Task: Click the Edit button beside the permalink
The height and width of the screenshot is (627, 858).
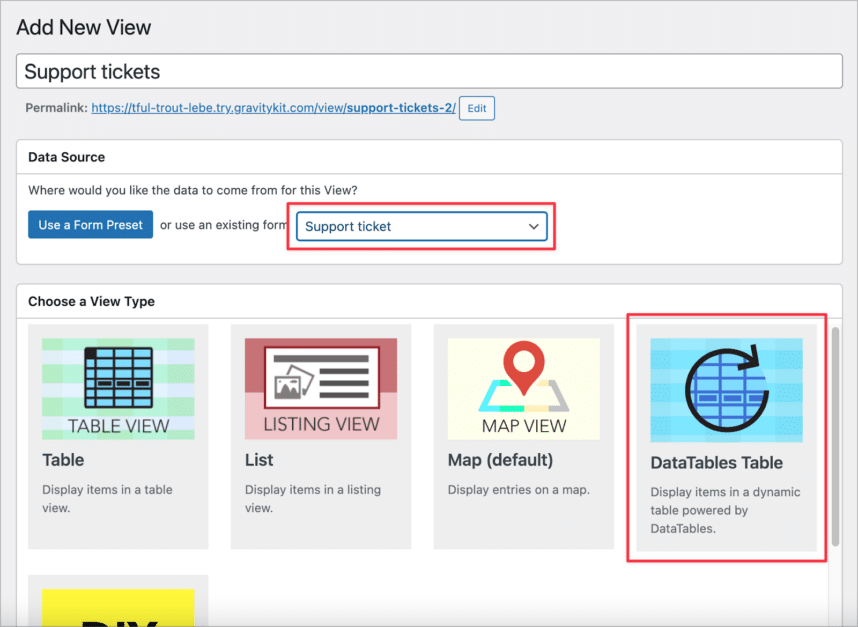Action: 476,108
